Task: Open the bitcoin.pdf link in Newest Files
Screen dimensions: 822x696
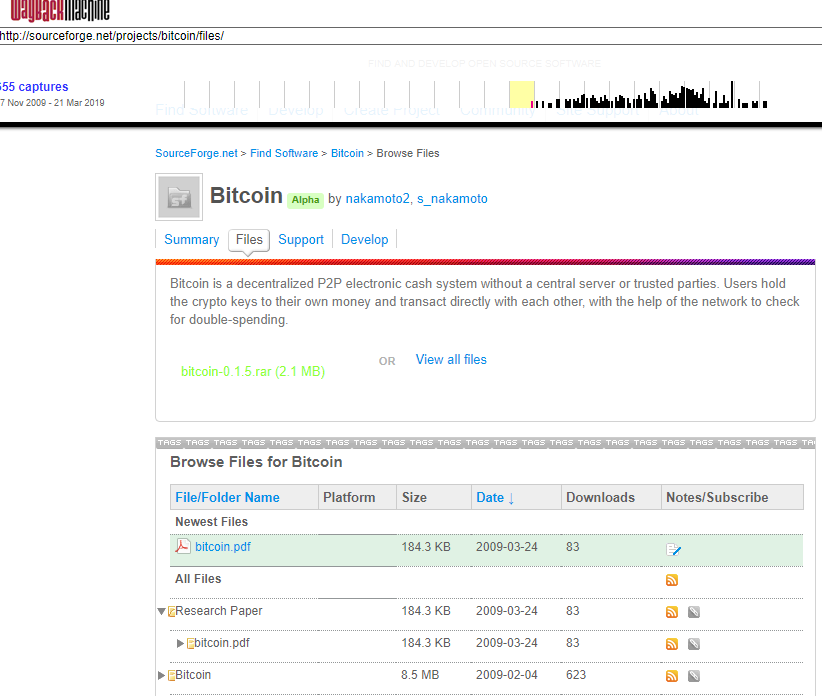Action: click(223, 547)
